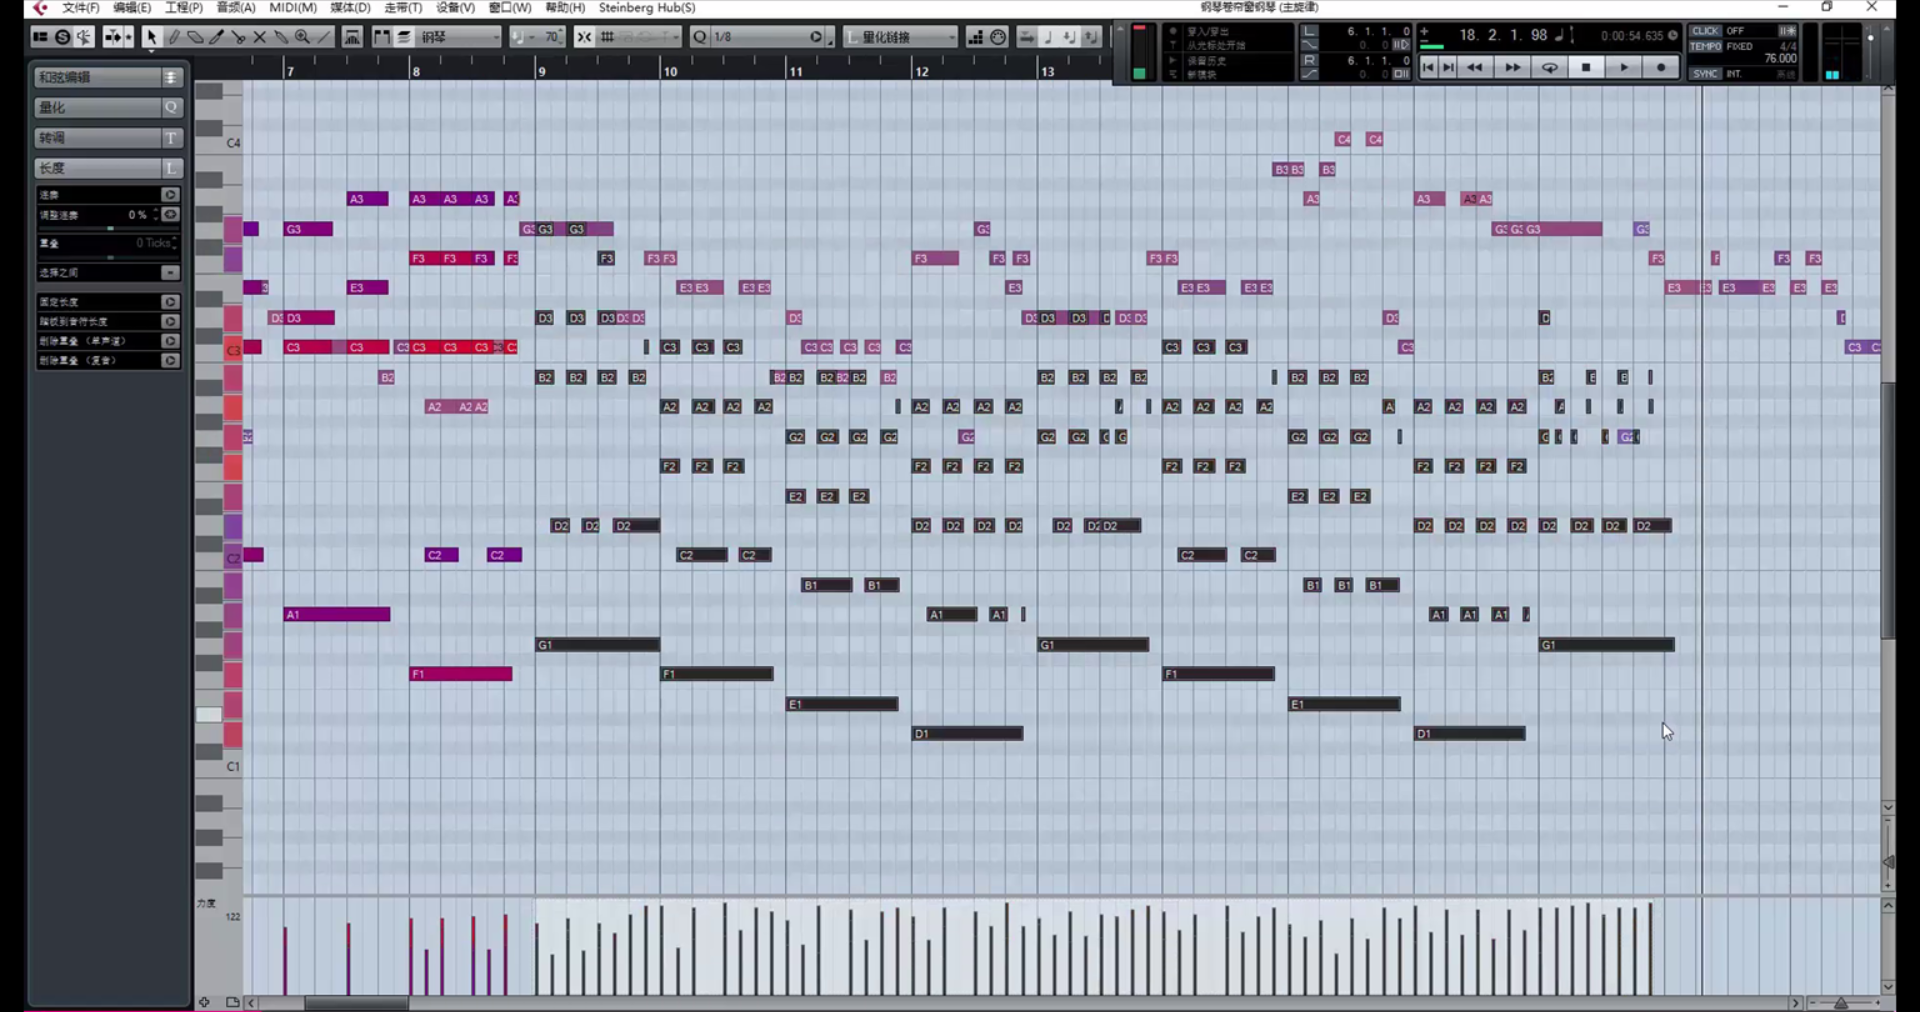Viewport: 1920px width, 1012px height.
Task: Click the Rewind transport button
Action: [1475, 67]
